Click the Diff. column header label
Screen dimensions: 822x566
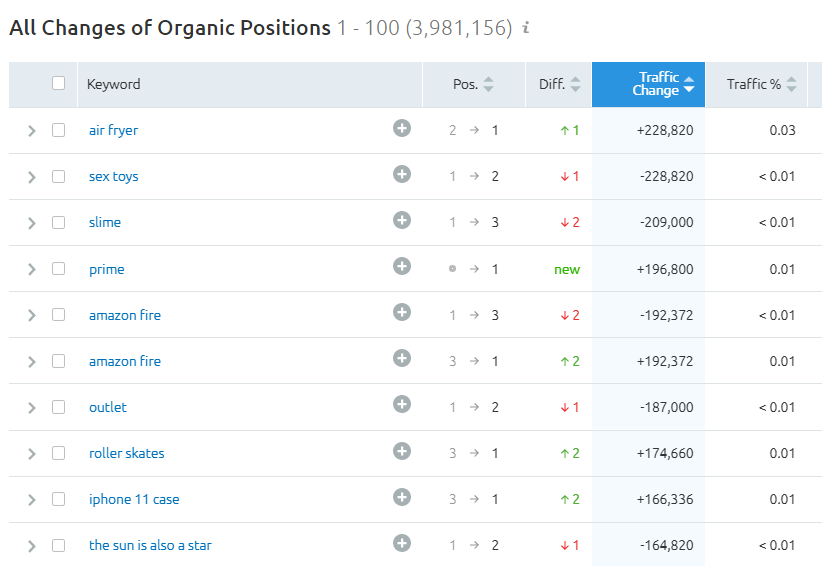click(x=551, y=84)
